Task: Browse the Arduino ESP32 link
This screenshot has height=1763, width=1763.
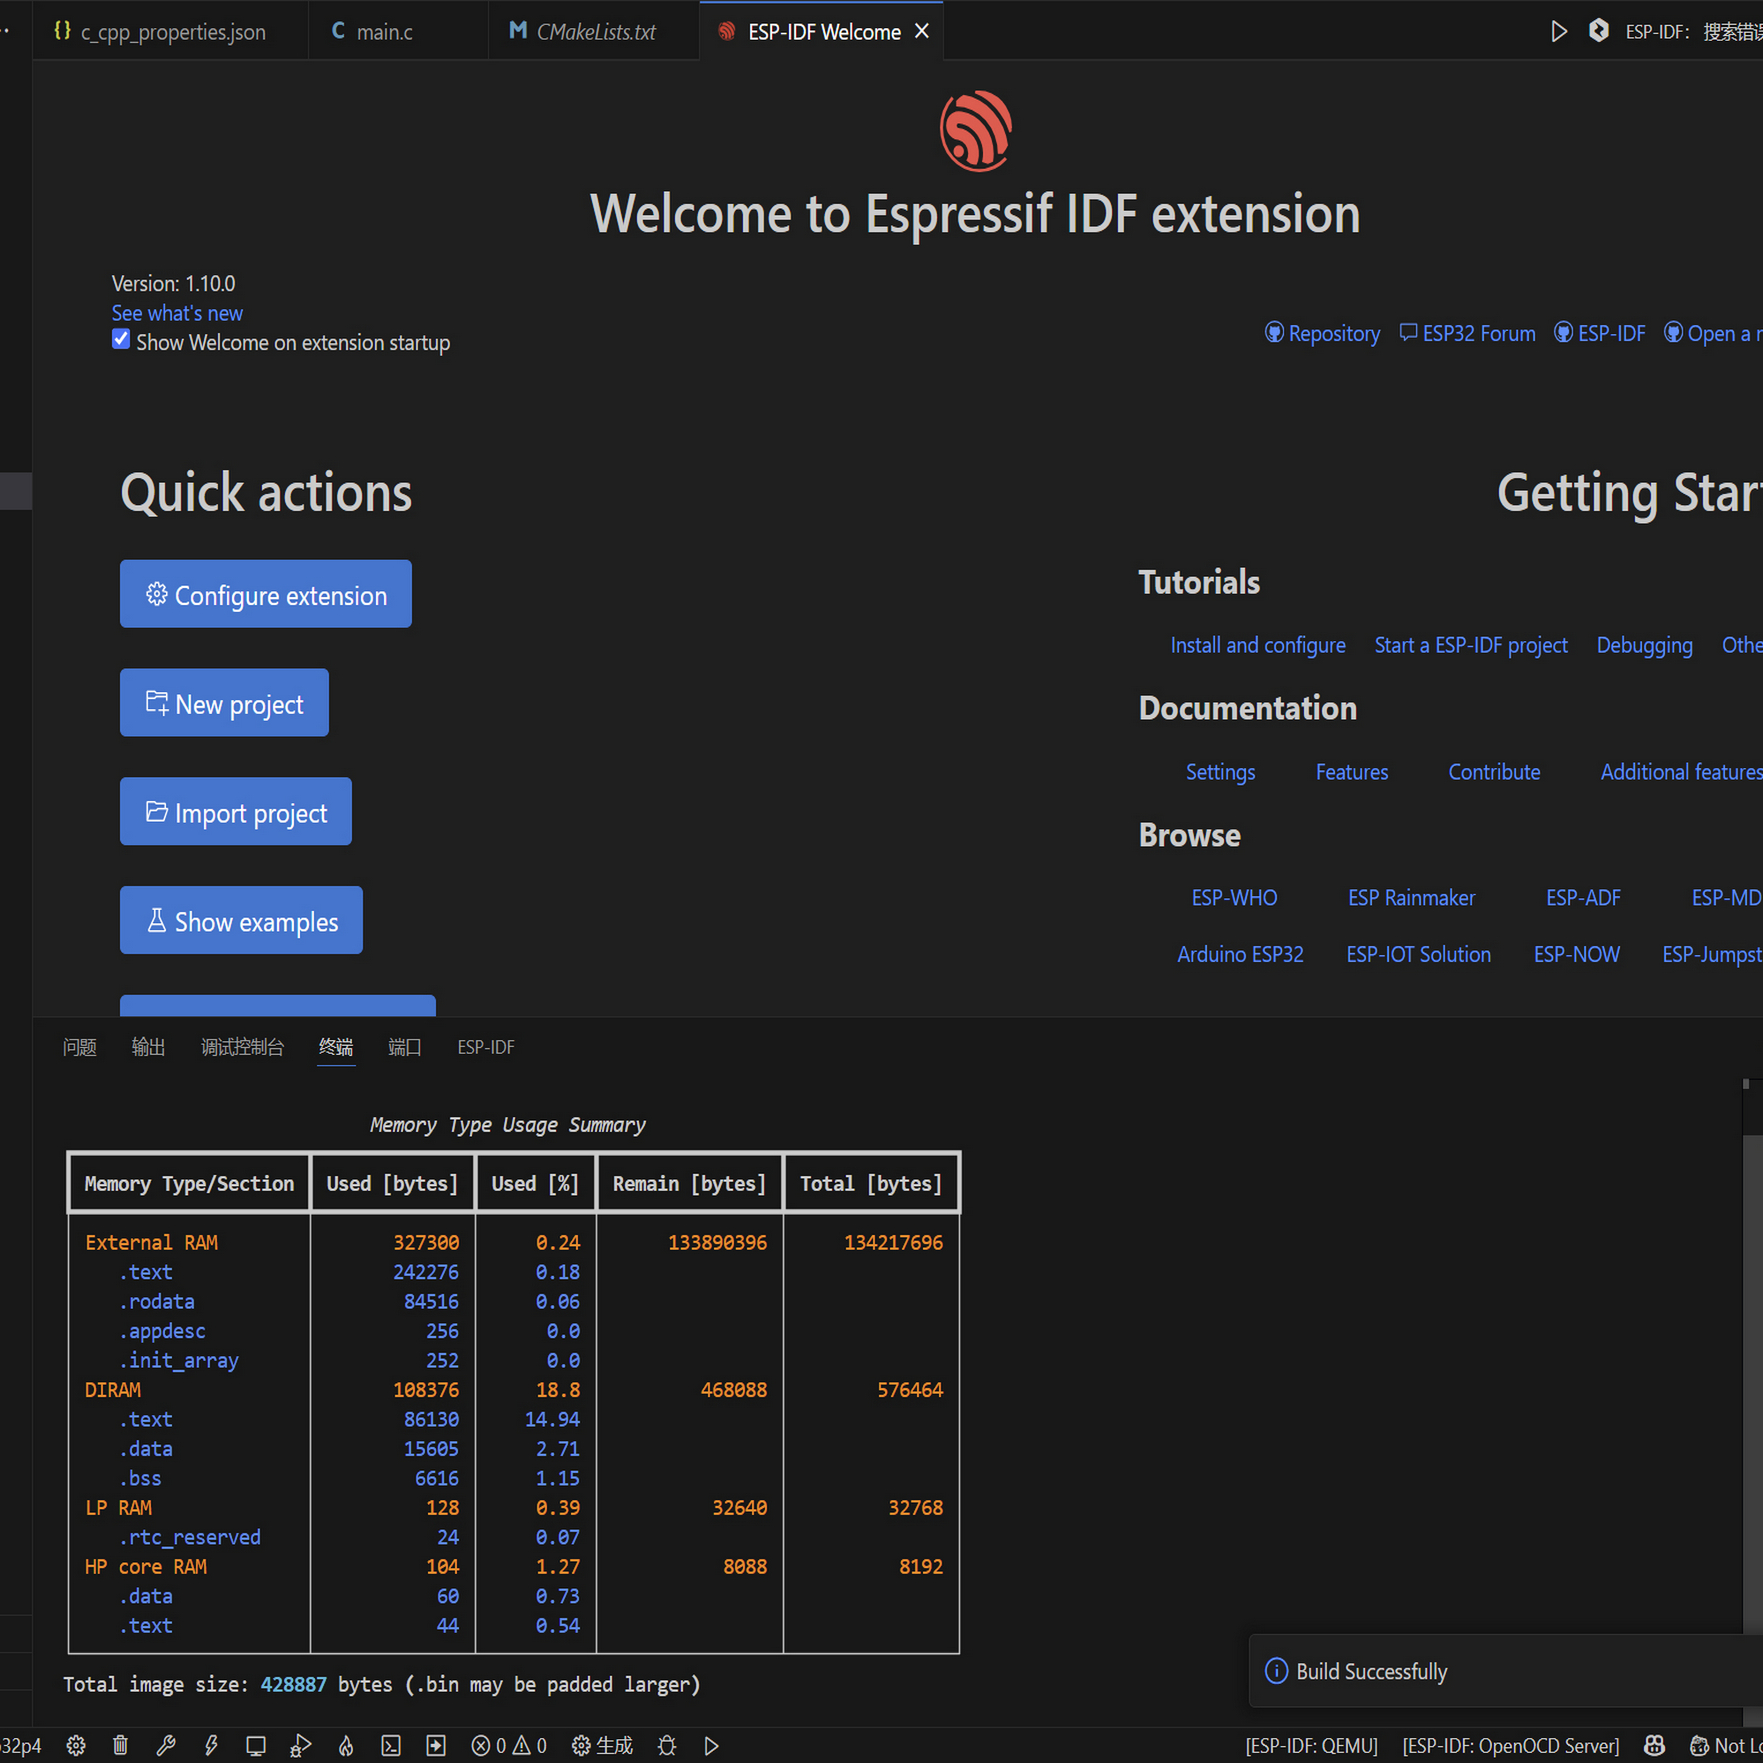Action: [1240, 955]
